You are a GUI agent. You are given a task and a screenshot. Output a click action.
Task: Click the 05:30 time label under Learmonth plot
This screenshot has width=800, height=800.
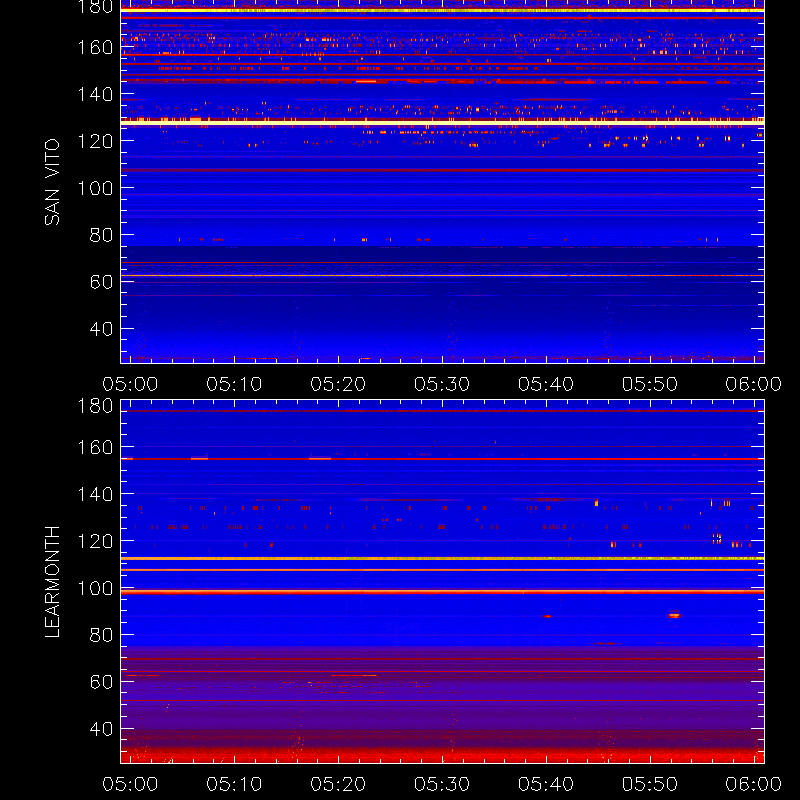[442, 784]
